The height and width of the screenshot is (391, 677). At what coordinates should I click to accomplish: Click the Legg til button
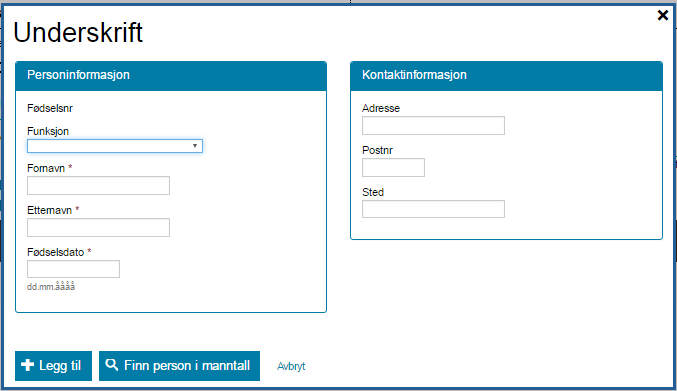pyautogui.click(x=54, y=366)
